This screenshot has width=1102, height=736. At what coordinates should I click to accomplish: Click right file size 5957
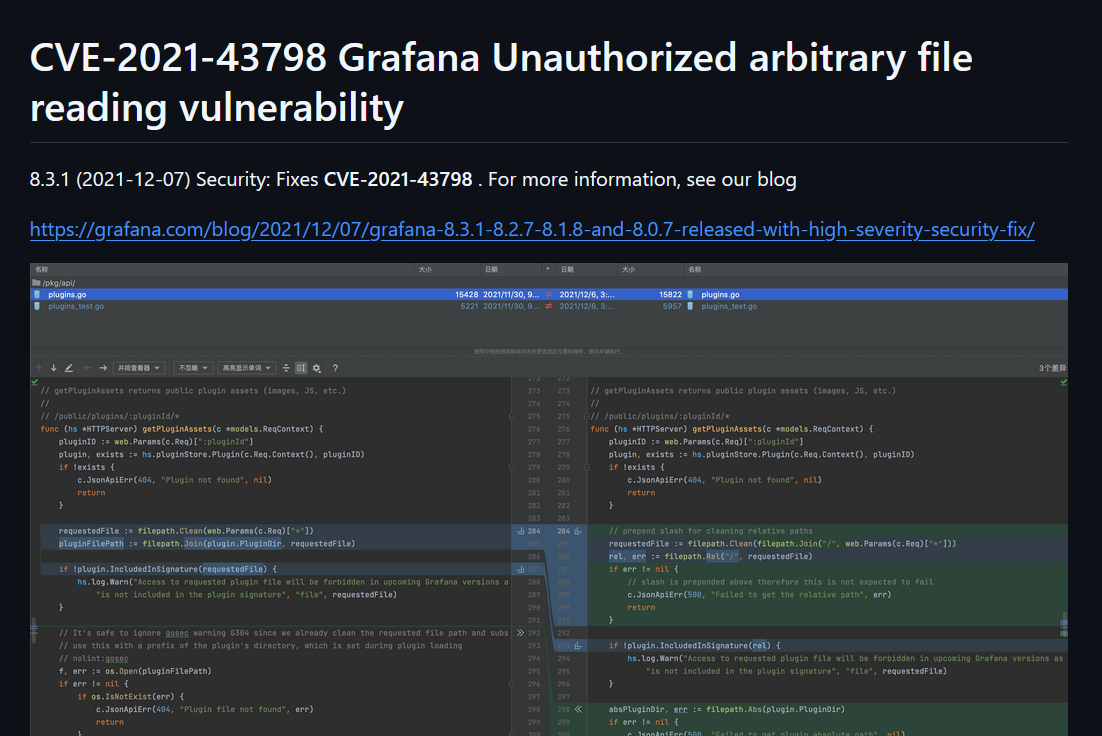tap(672, 306)
